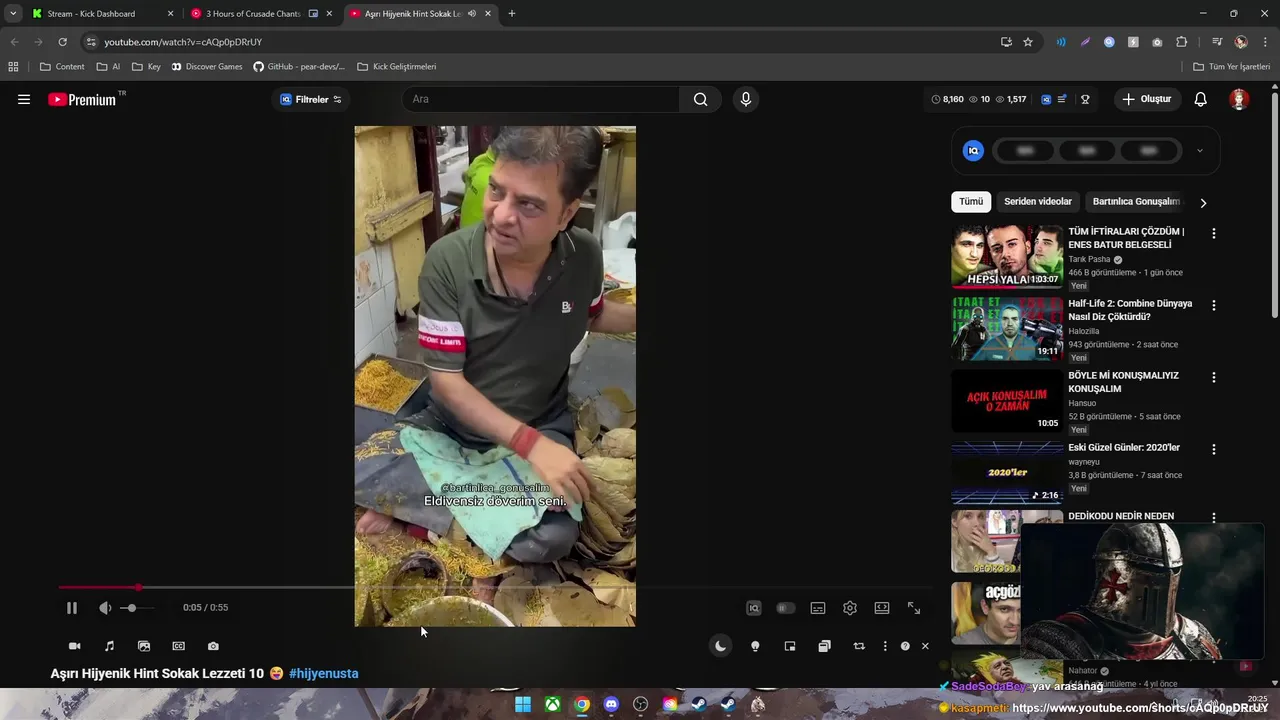
Task: Pause the playing YouTube video
Action: pos(72,608)
